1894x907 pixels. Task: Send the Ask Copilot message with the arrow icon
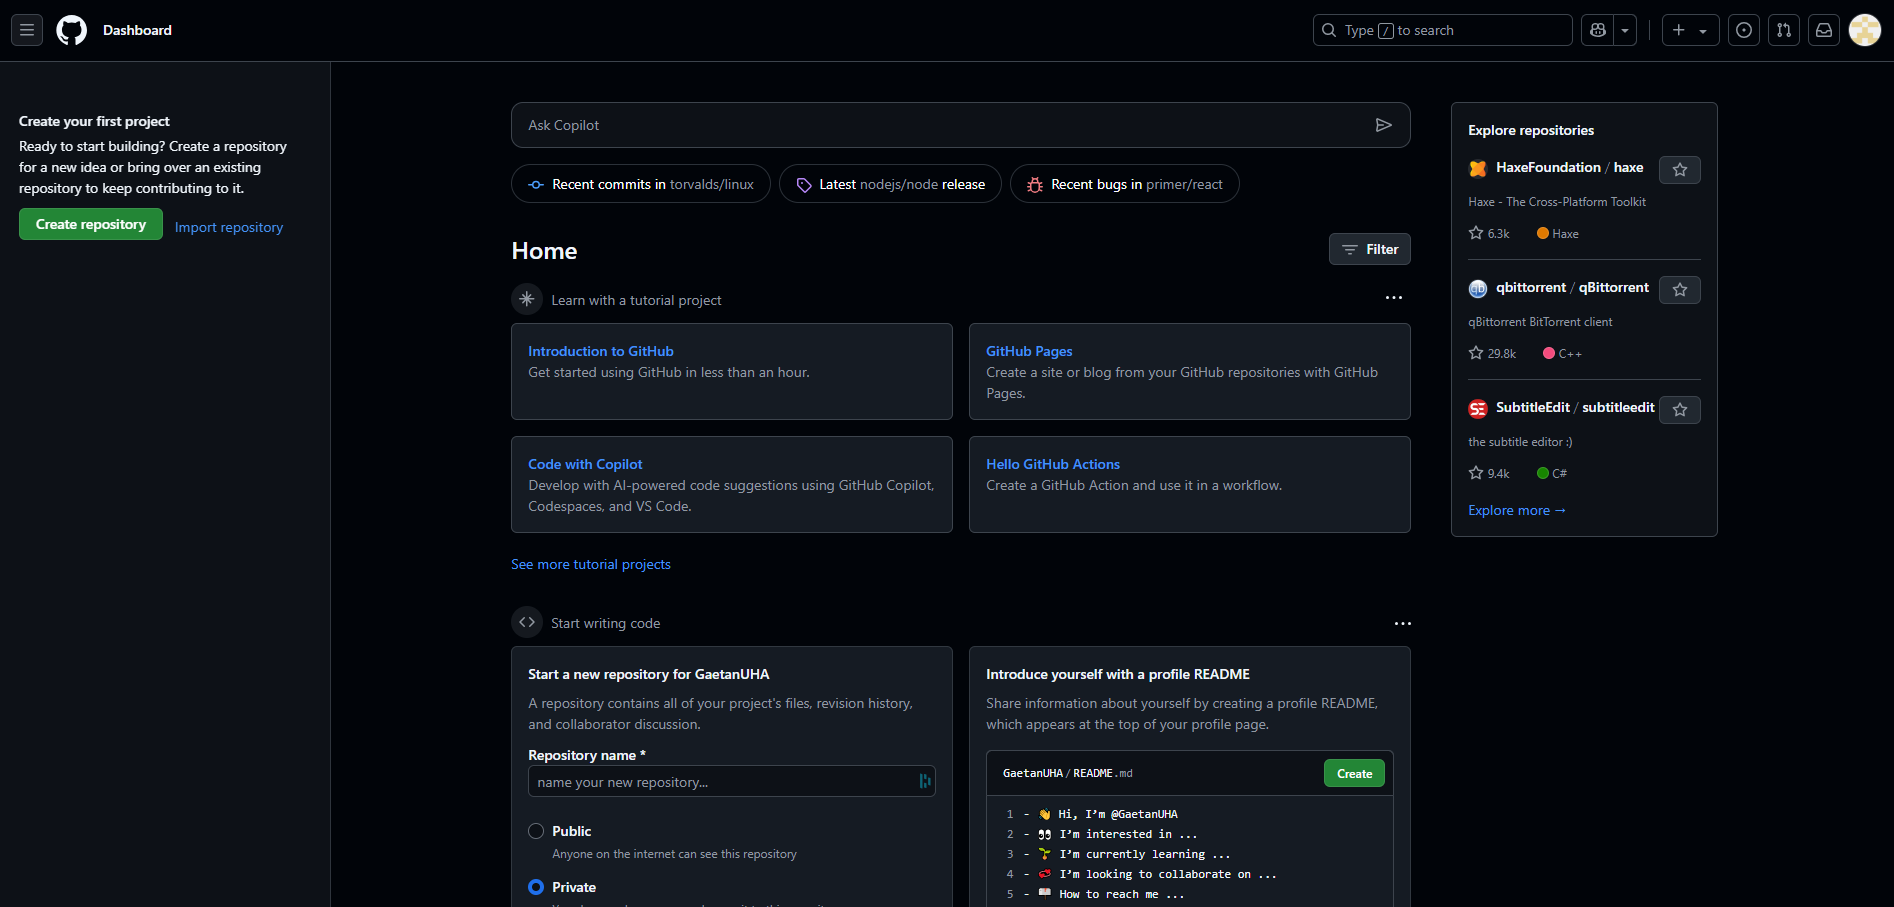[x=1384, y=124]
